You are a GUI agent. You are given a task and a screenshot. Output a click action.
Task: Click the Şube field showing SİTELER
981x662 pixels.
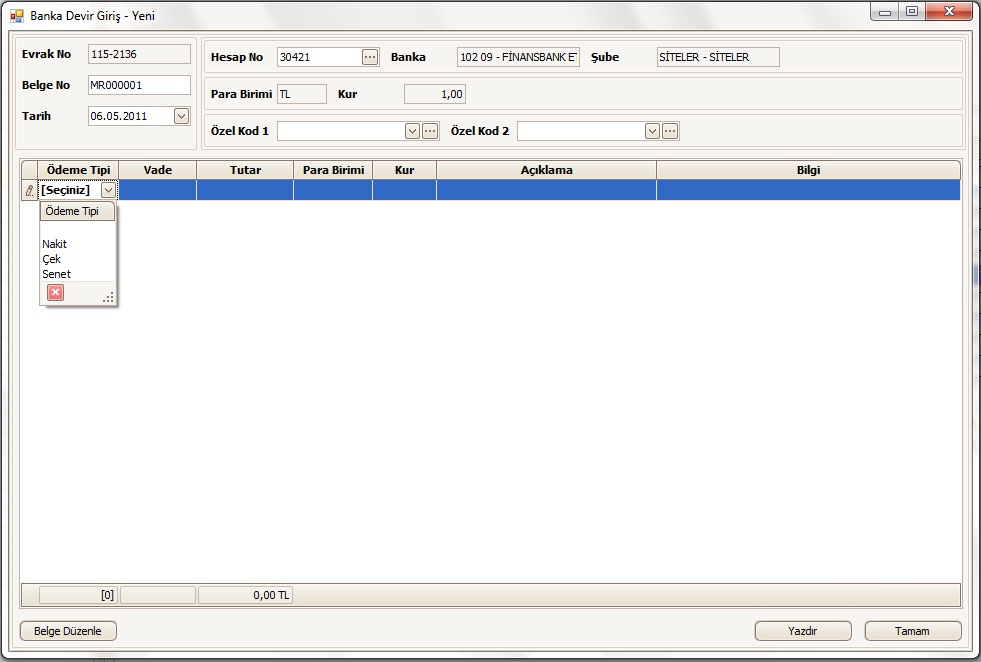(718, 57)
